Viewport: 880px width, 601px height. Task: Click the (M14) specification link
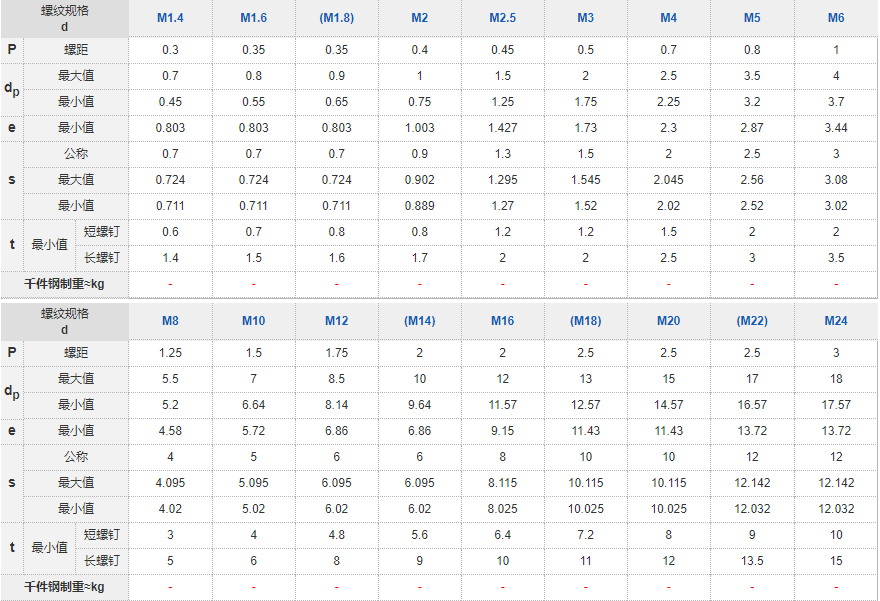420,321
